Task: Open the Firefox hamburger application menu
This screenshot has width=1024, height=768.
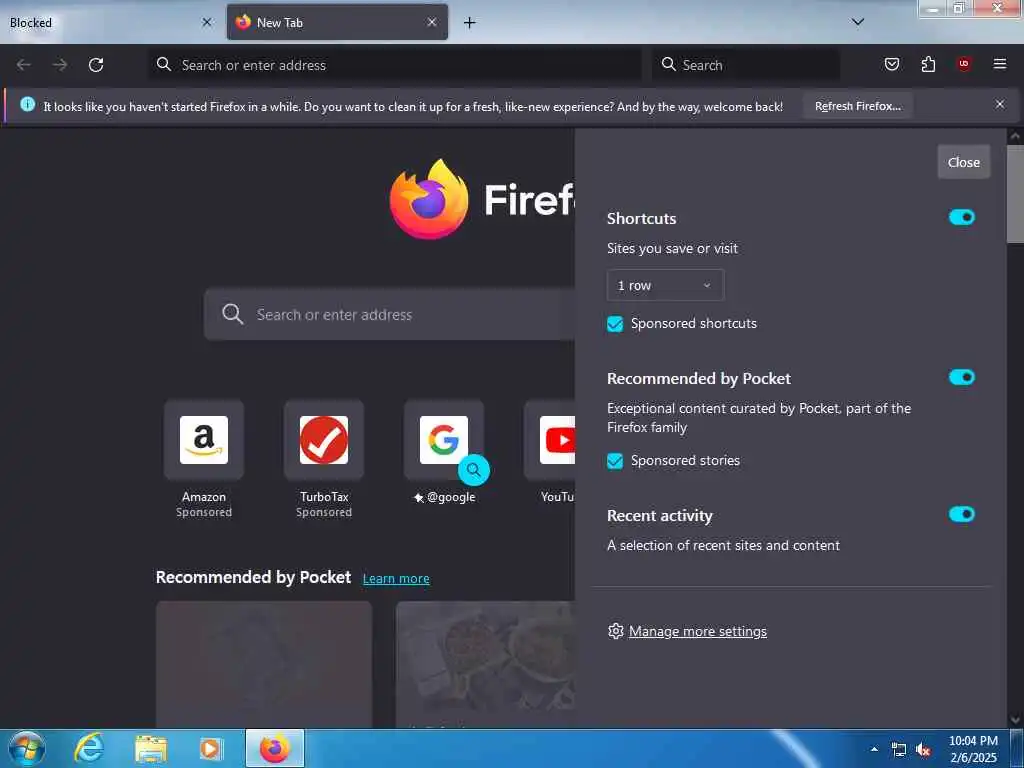Action: [x=1000, y=64]
